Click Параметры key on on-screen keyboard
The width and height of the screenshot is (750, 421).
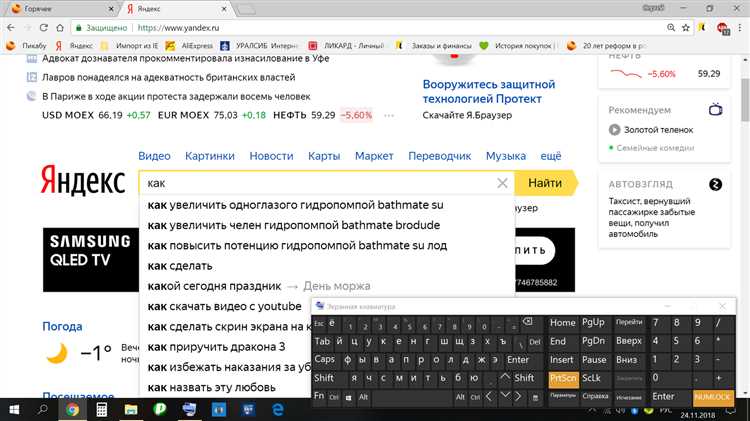pyautogui.click(x=563, y=397)
